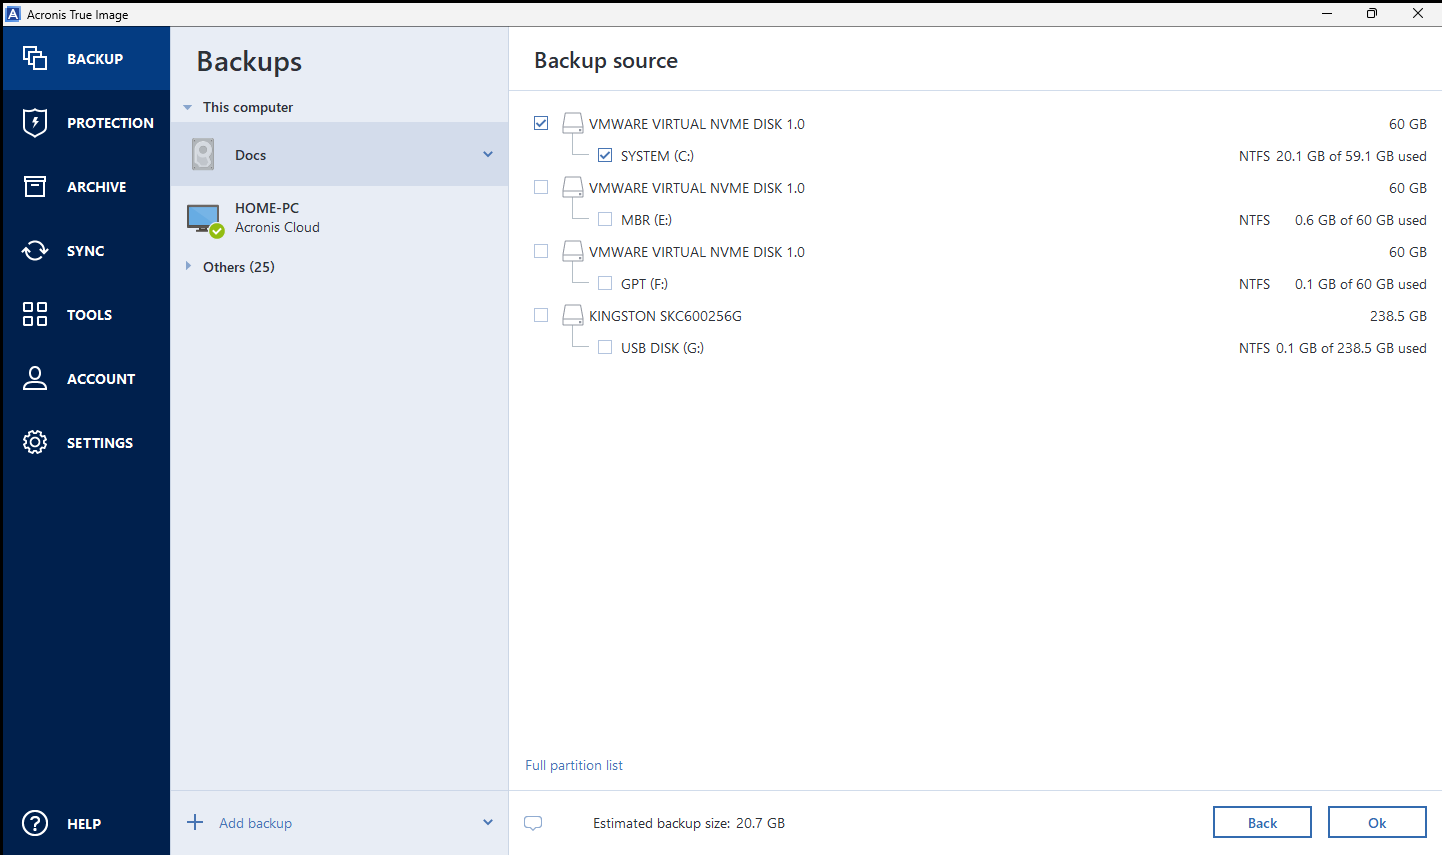
Task: Open Settings from the sidebar gear icon
Action: pyautogui.click(x=34, y=442)
